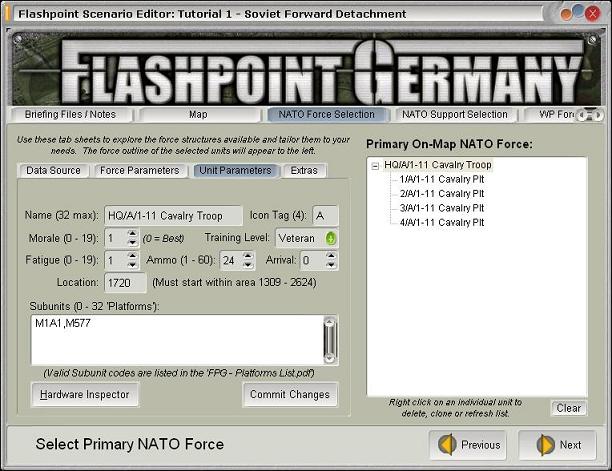
Task: Switch to NATO Support Selection tab
Action: (x=455, y=114)
